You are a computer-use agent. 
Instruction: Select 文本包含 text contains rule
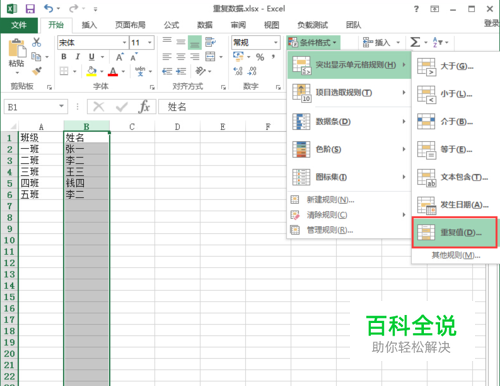click(x=455, y=177)
